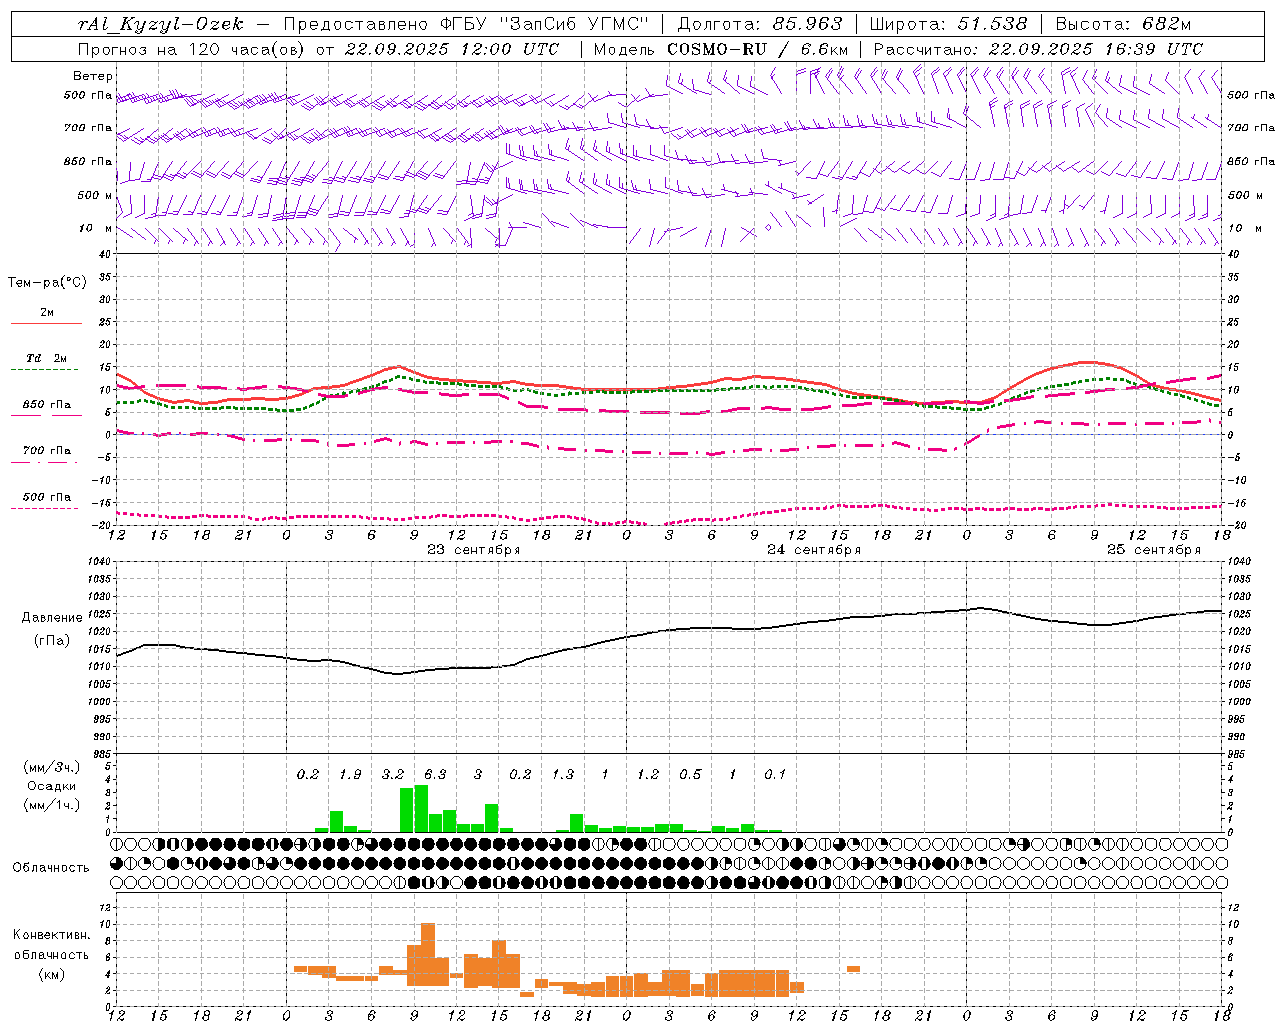Image resolution: width=1280 pixels, height=1024 pixels.
Task: Click the Давление panel label
Action: (52, 618)
